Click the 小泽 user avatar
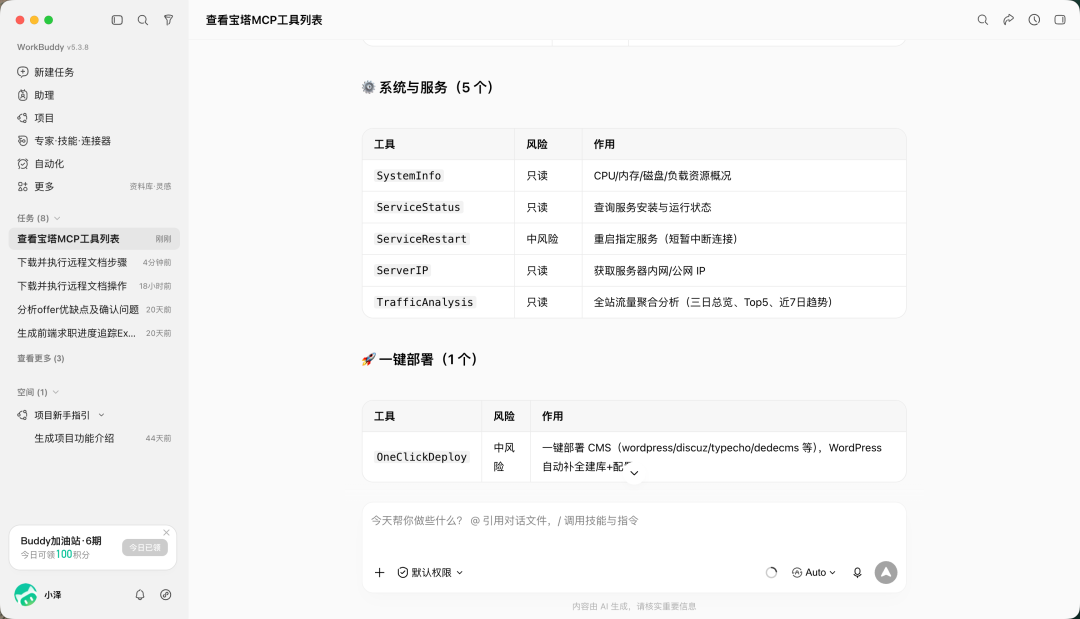 pos(26,595)
